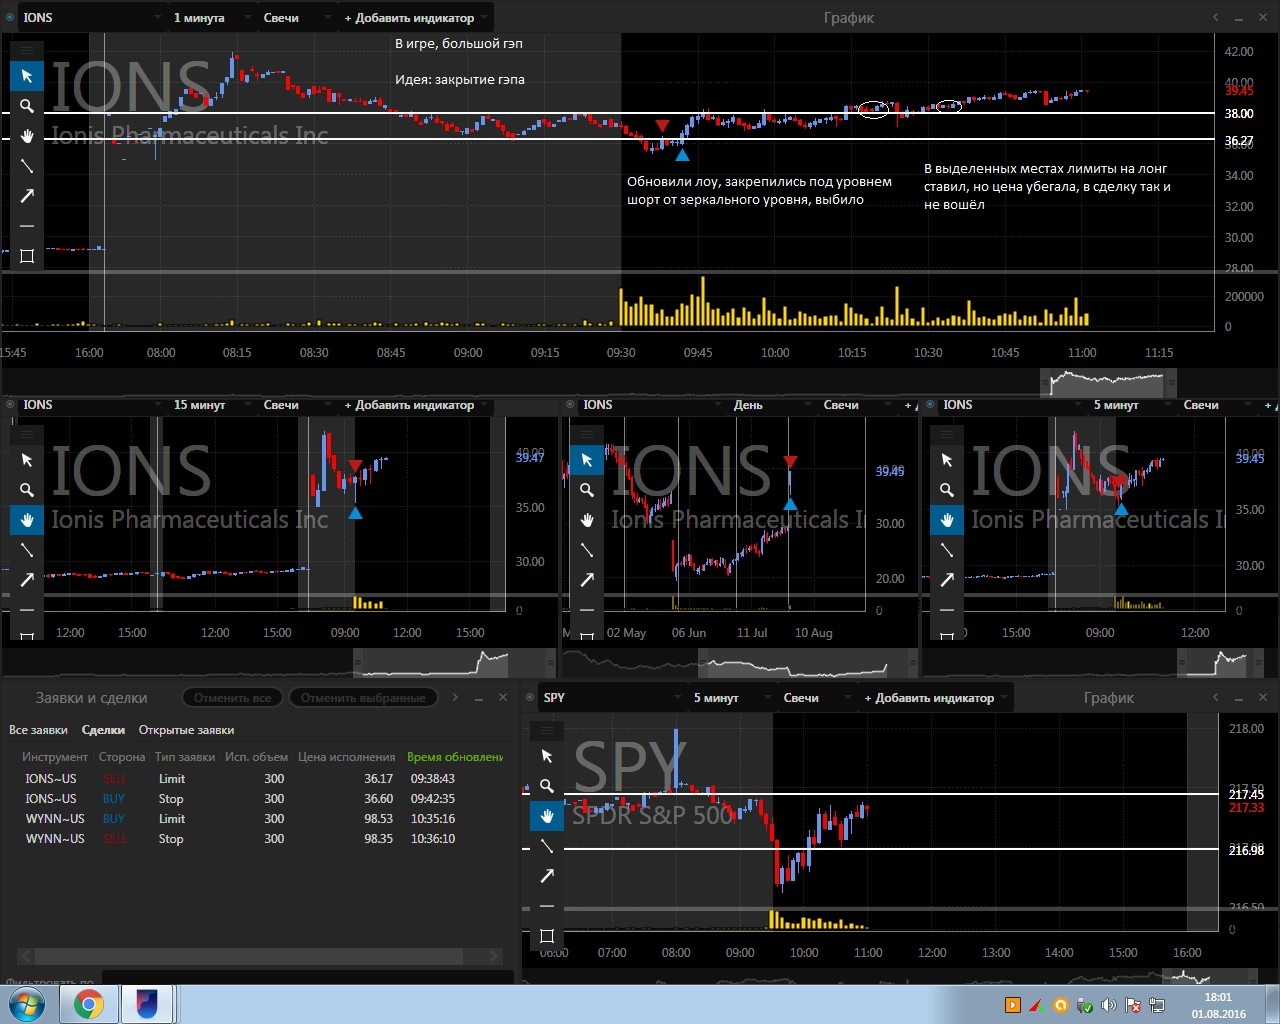
Task: Select the arrow drawing tool in the 1 минута chart
Action: coord(27,196)
